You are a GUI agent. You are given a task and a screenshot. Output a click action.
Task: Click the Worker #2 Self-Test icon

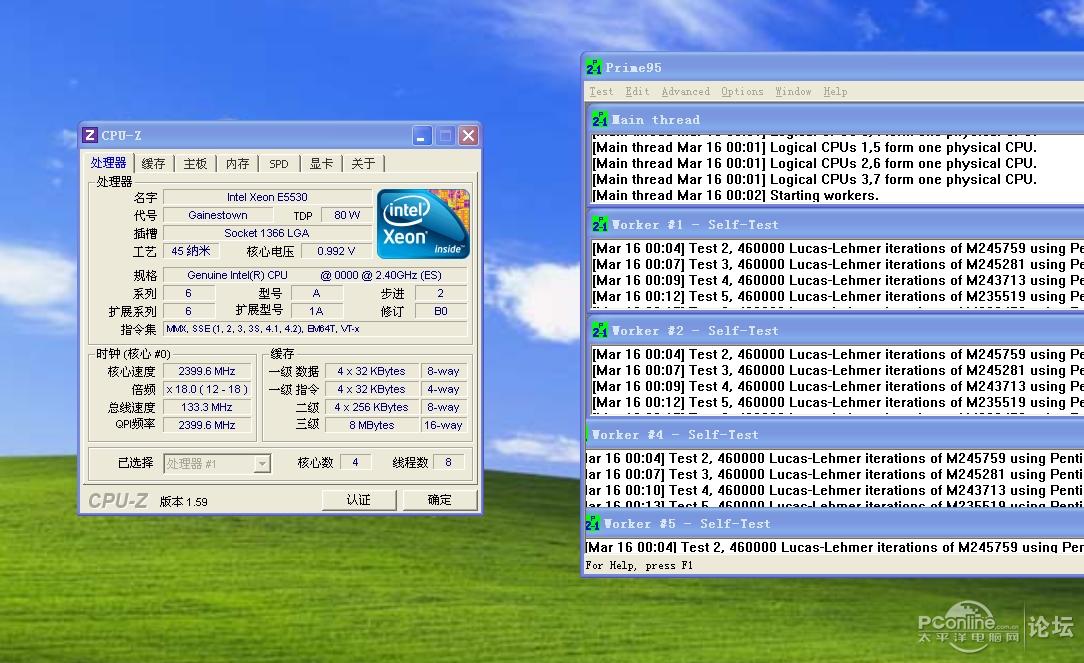(x=599, y=330)
